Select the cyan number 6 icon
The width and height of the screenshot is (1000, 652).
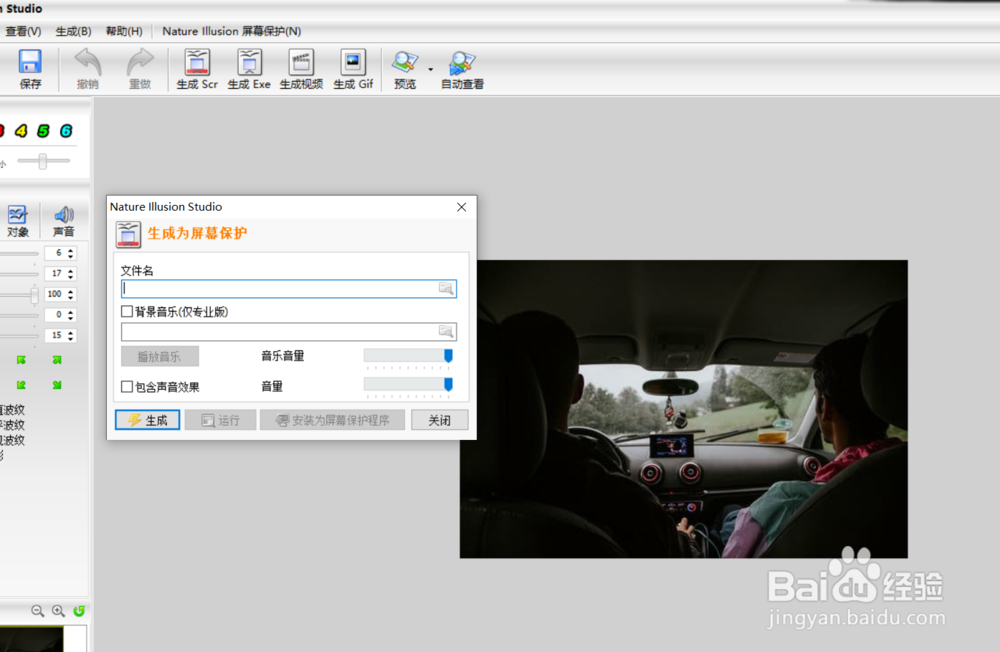coord(66,131)
